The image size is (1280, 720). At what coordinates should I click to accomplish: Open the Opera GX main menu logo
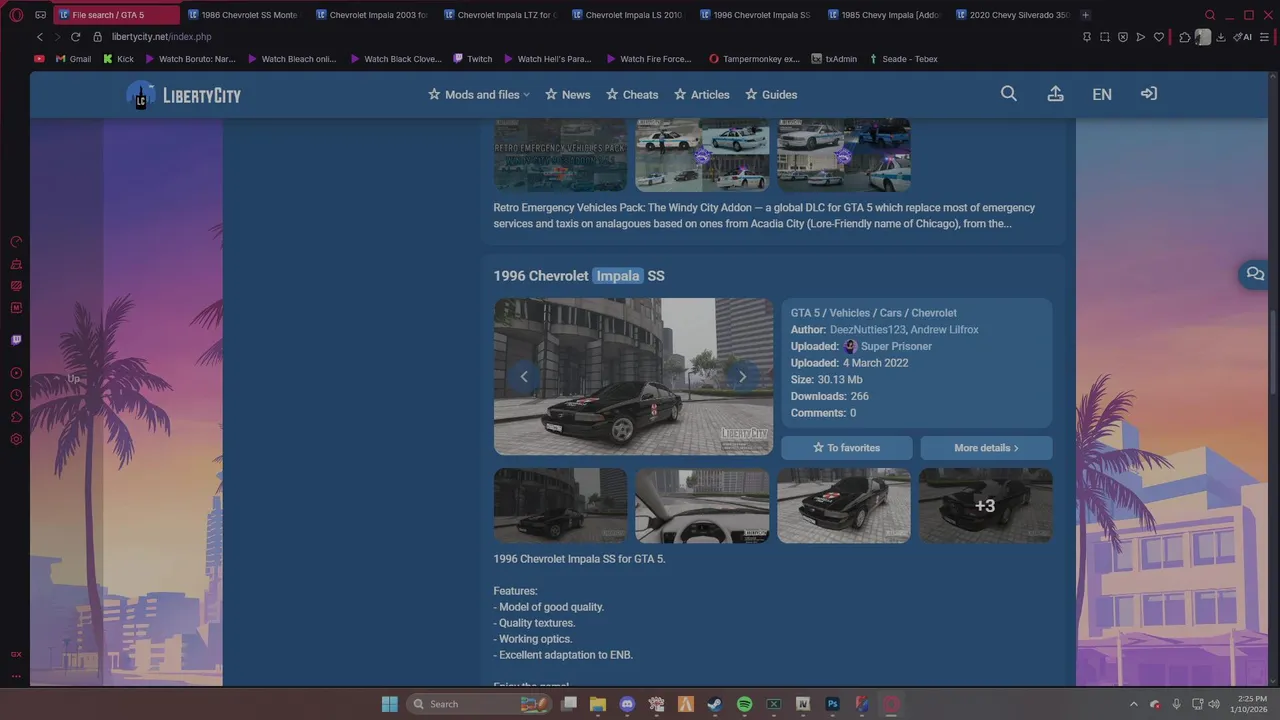click(x=16, y=15)
